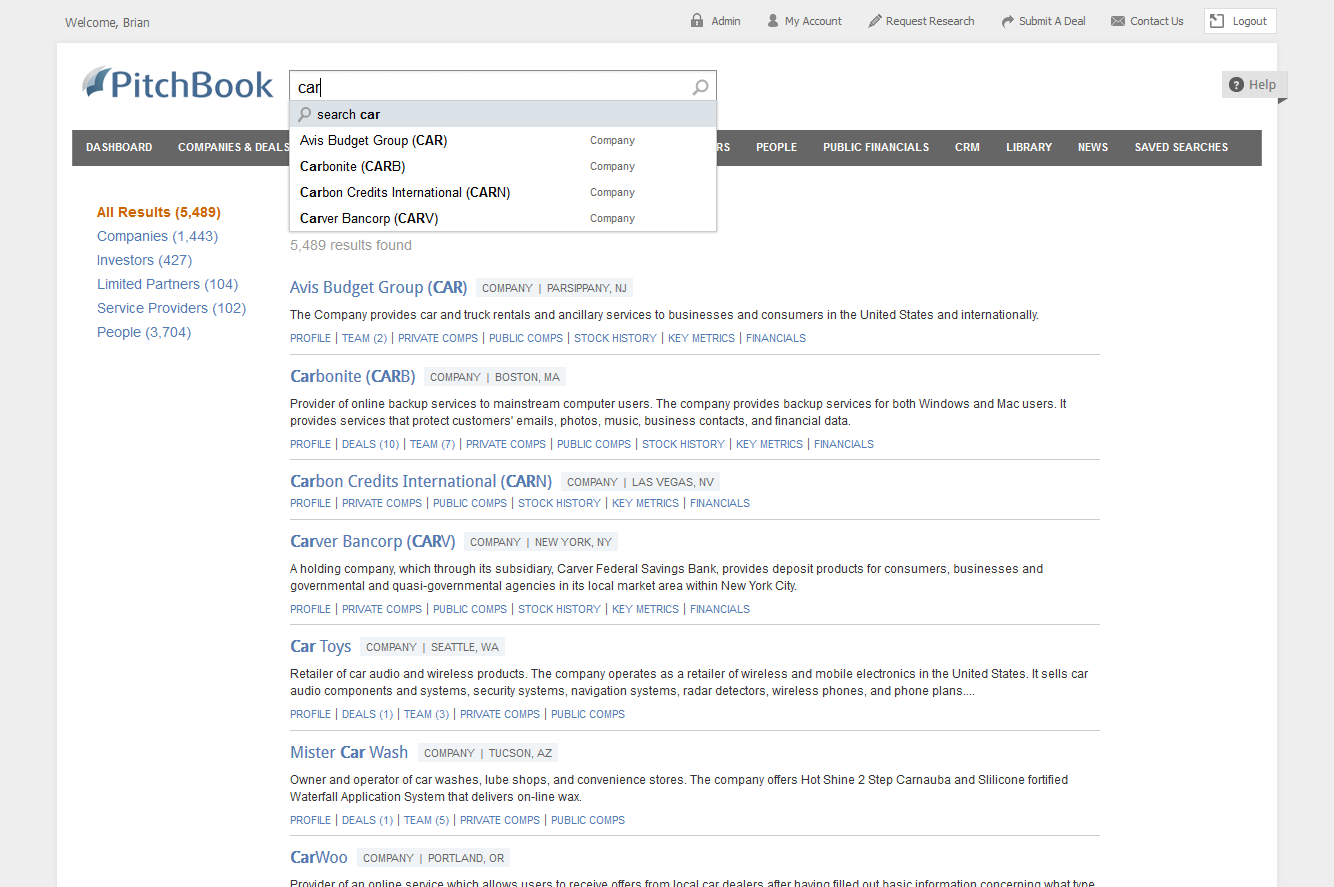Open the Companies & Deals tab
The height and width of the screenshot is (887, 1334).
(x=234, y=147)
